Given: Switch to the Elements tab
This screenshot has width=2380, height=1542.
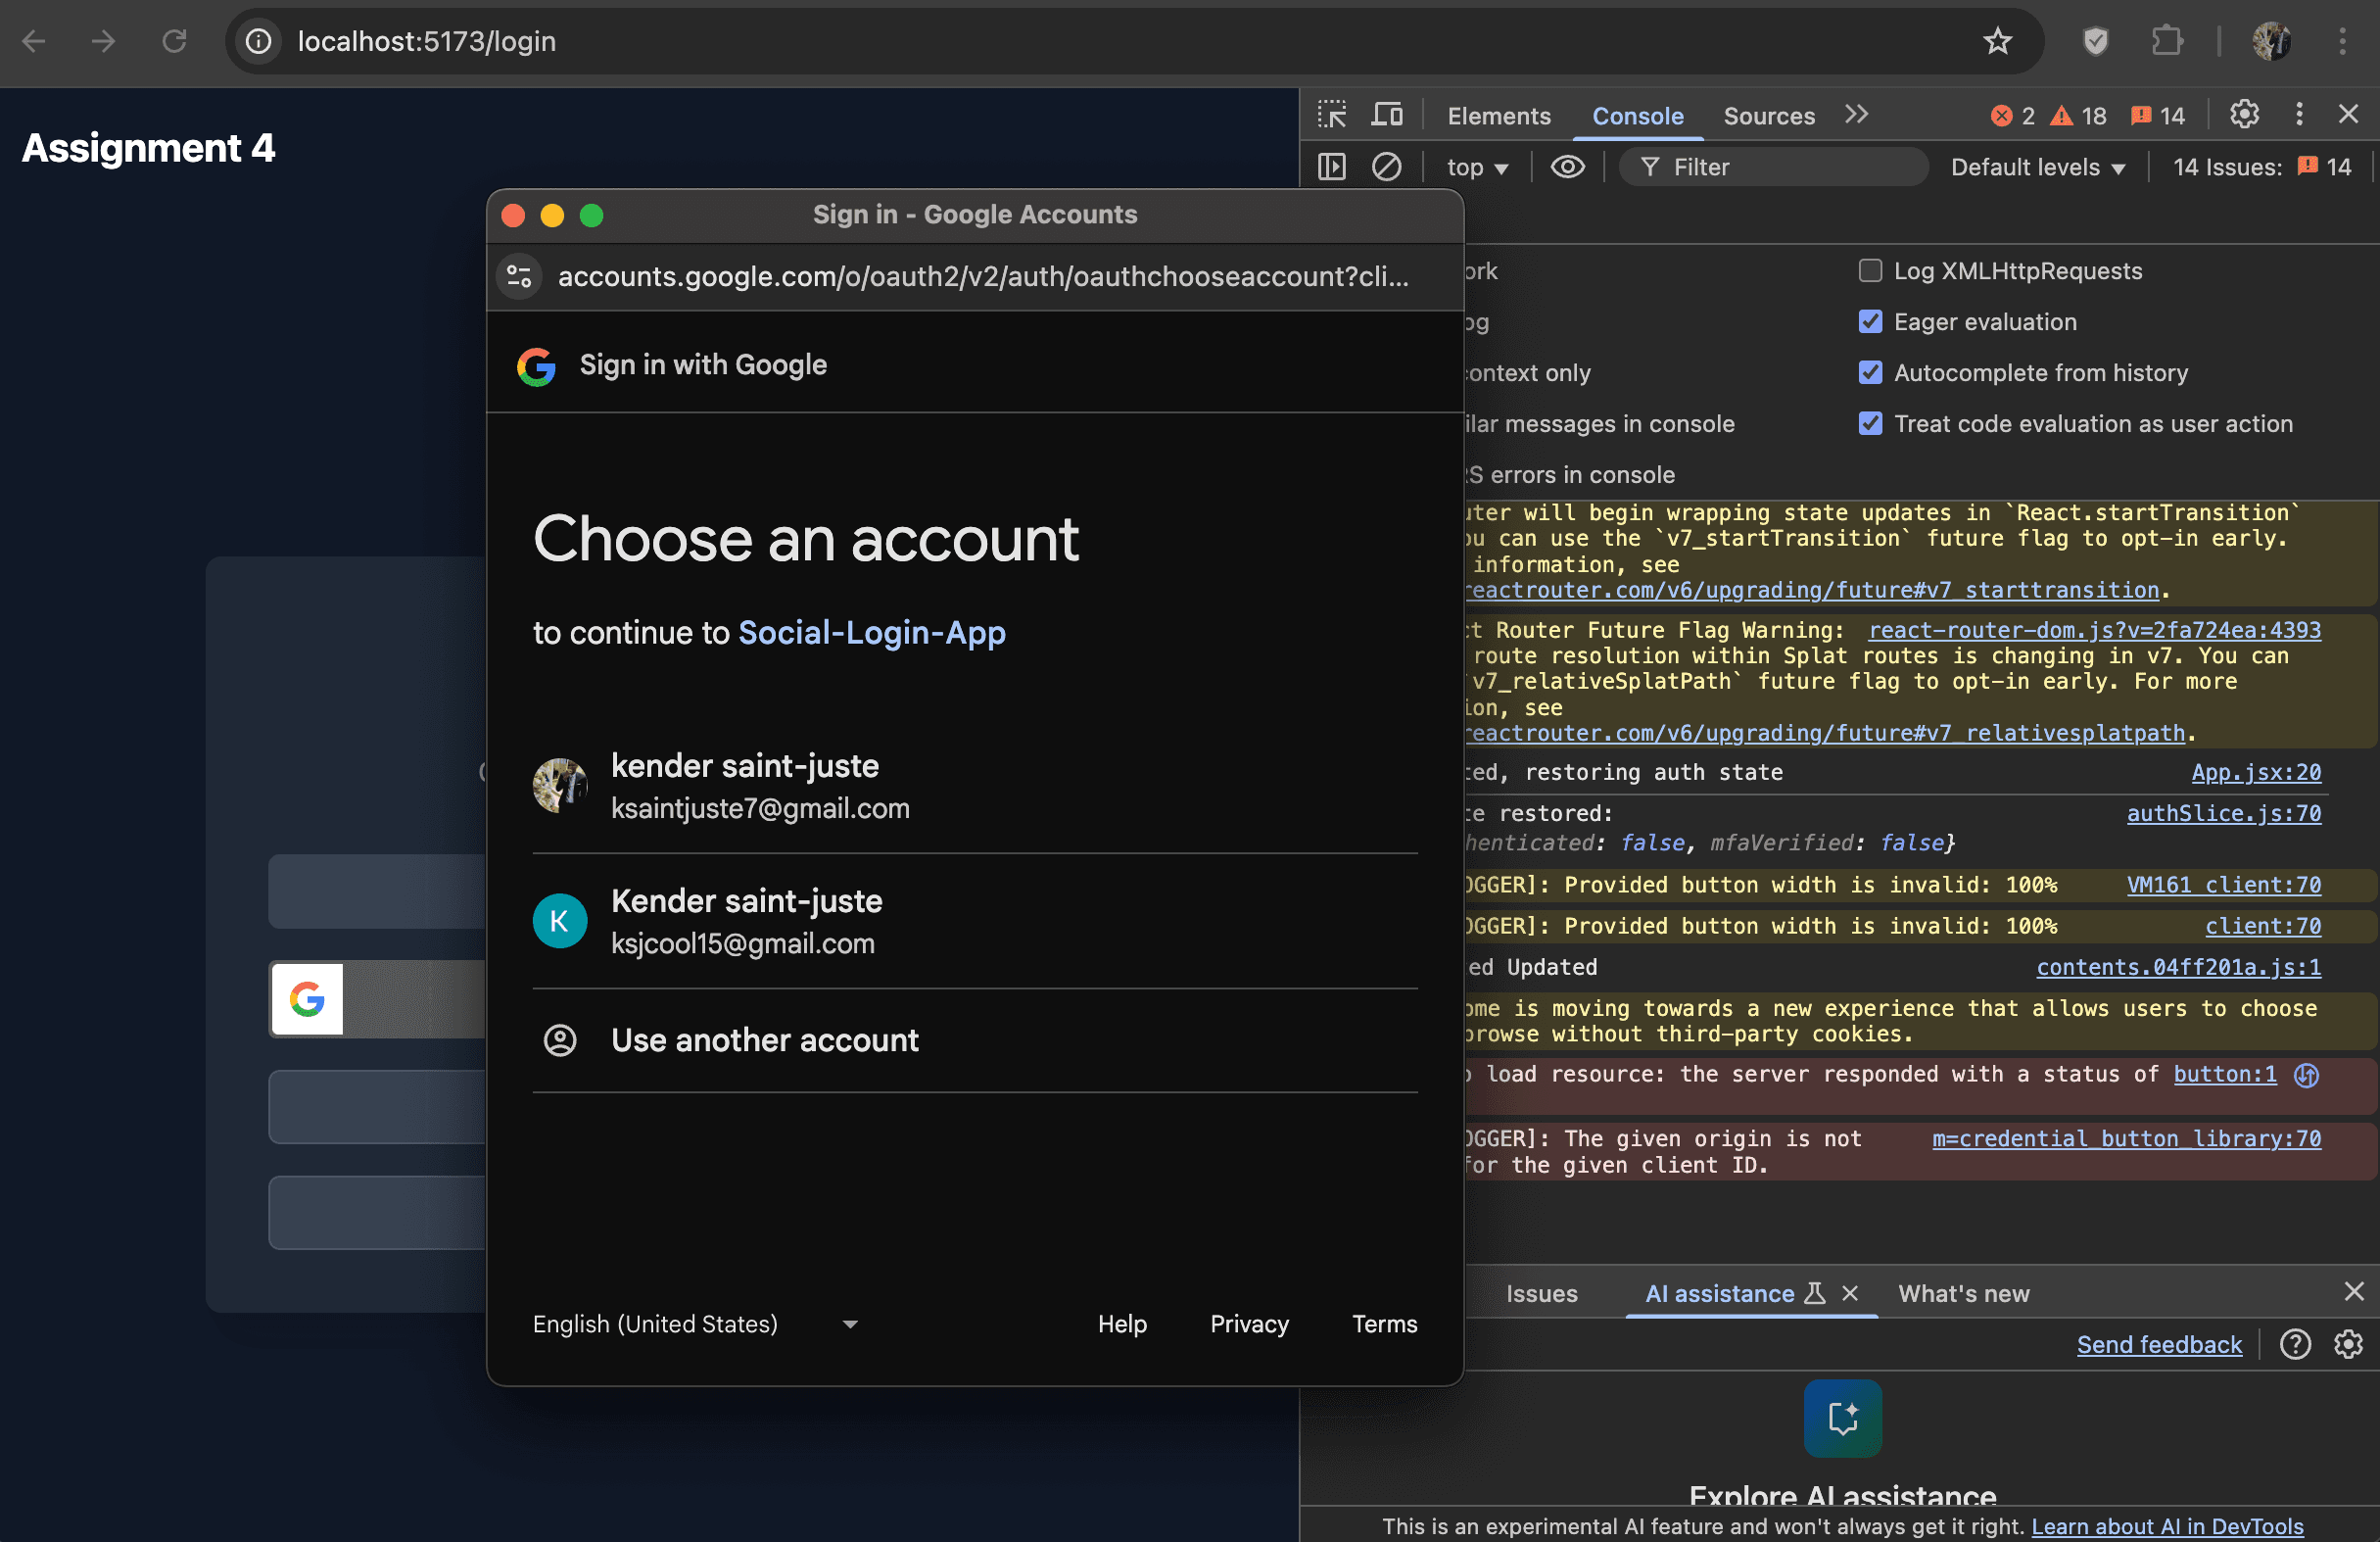Looking at the screenshot, I should (1498, 116).
